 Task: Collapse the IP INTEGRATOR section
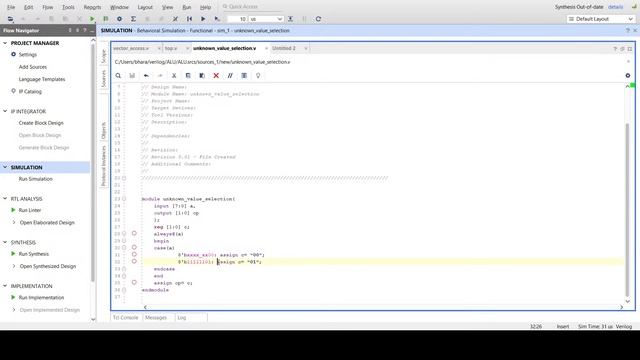5,111
